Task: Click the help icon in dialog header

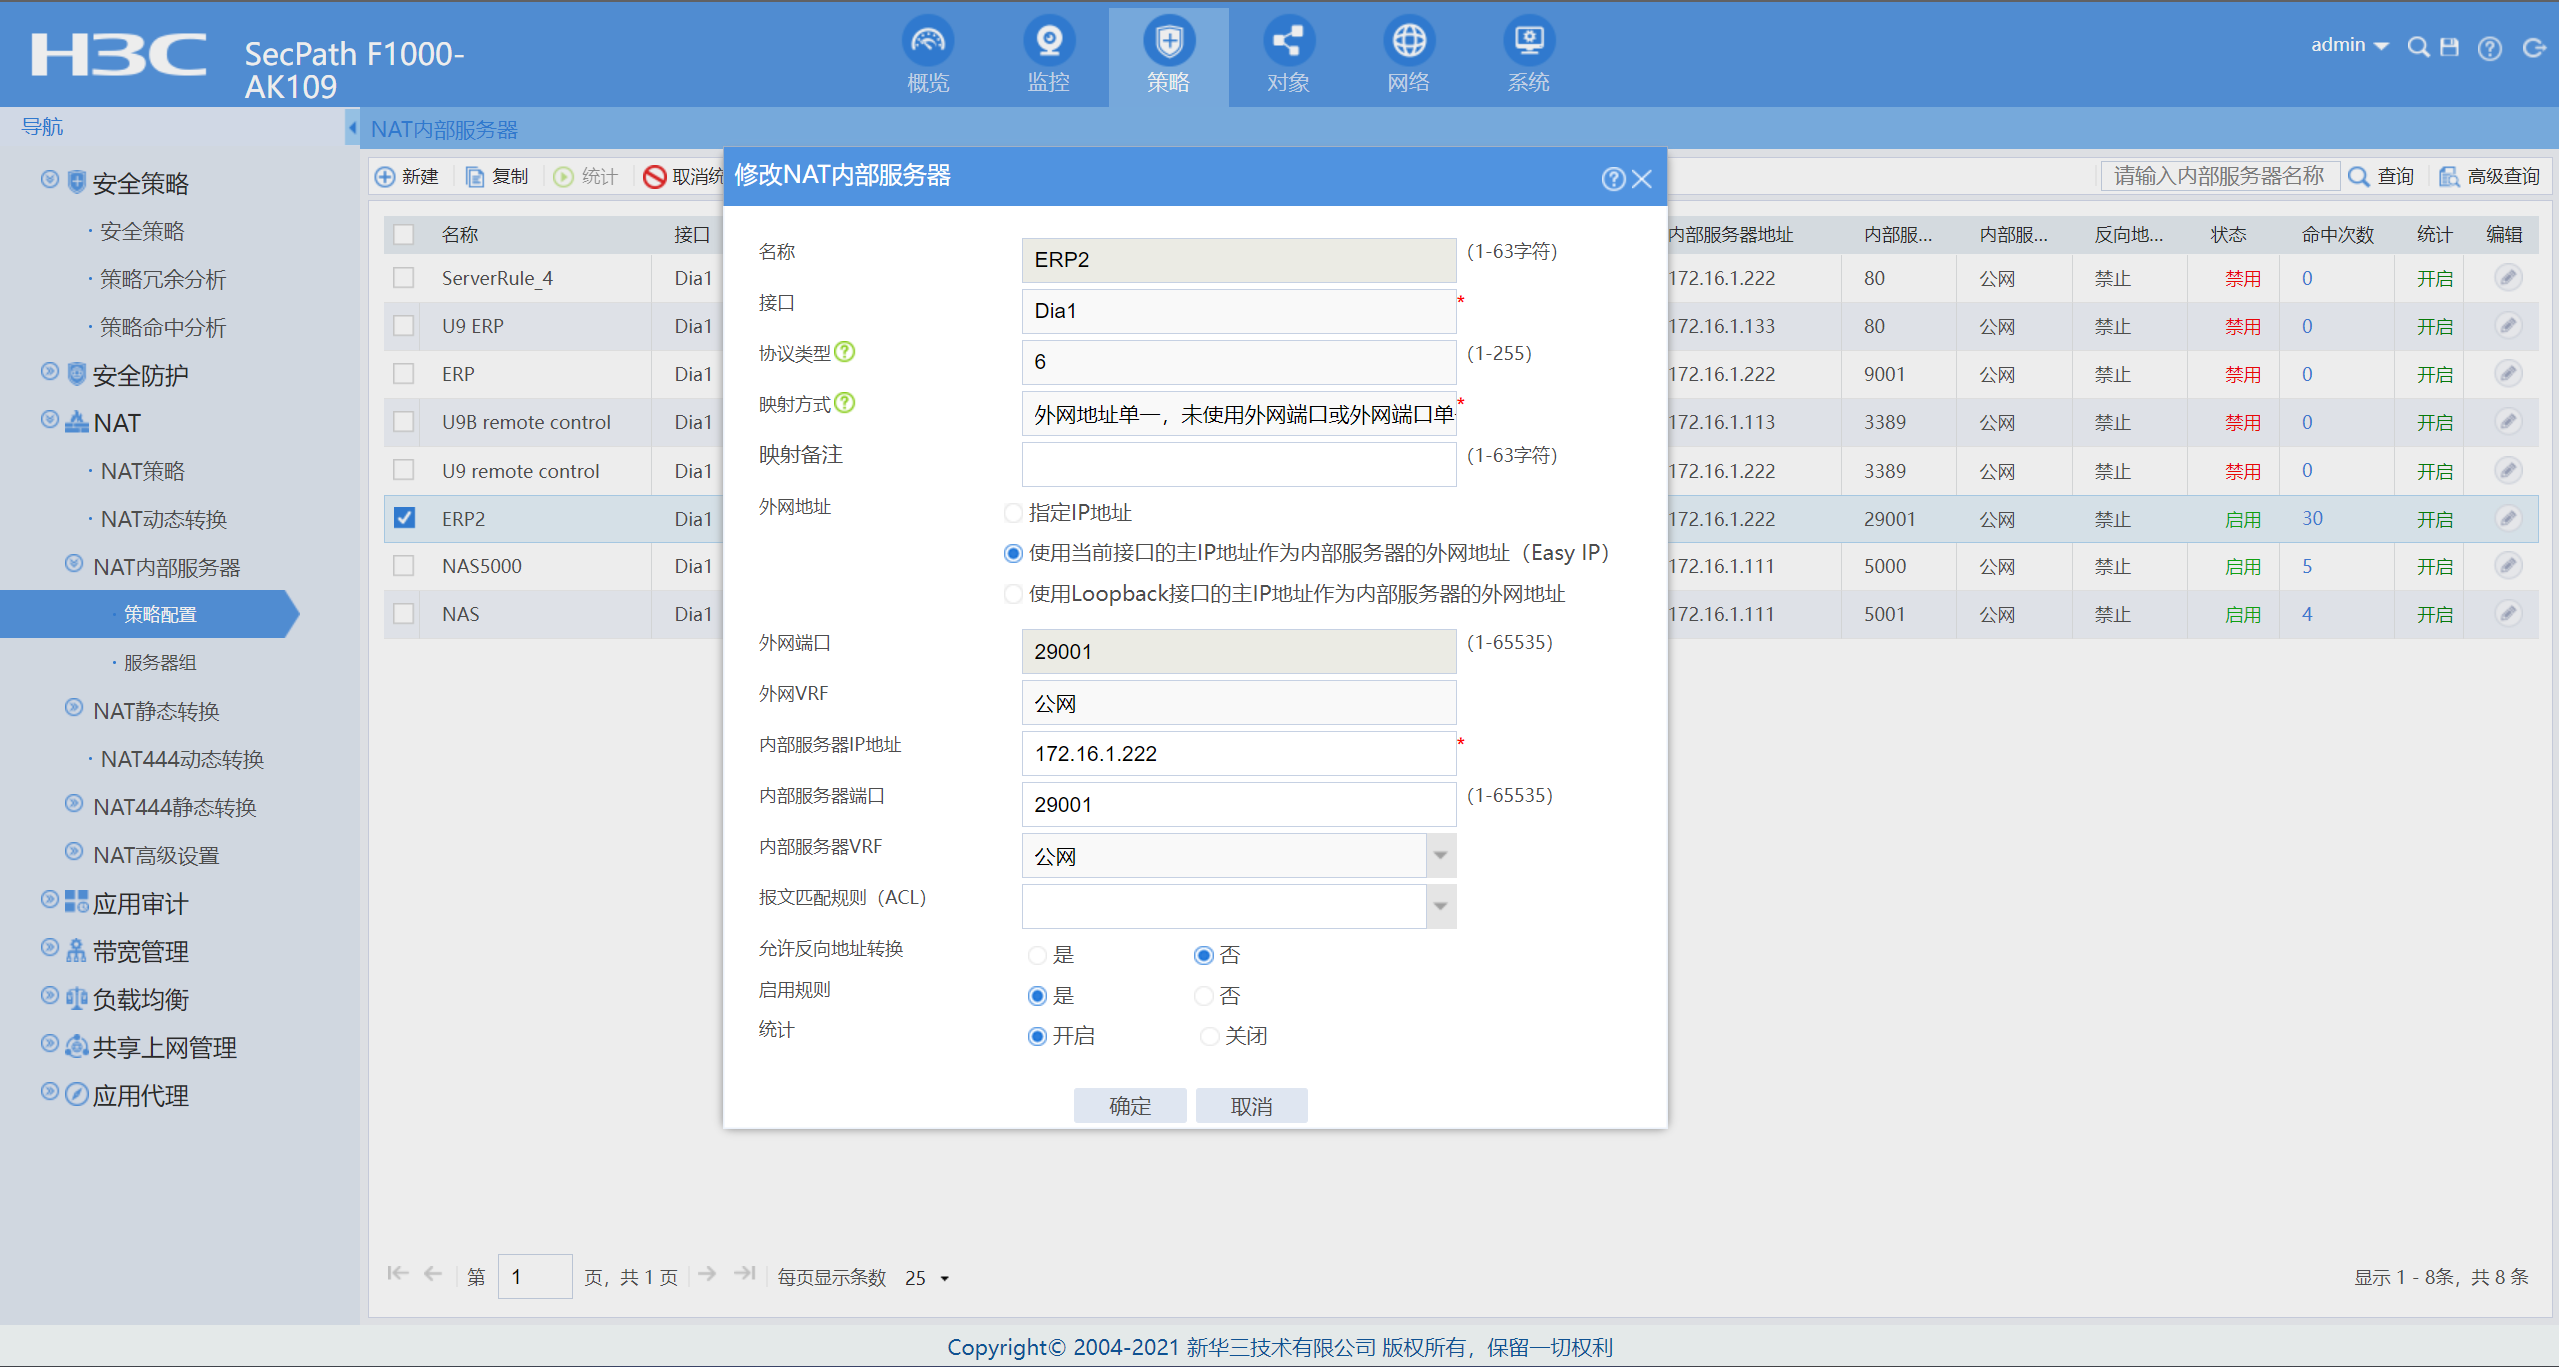Action: [1612, 179]
